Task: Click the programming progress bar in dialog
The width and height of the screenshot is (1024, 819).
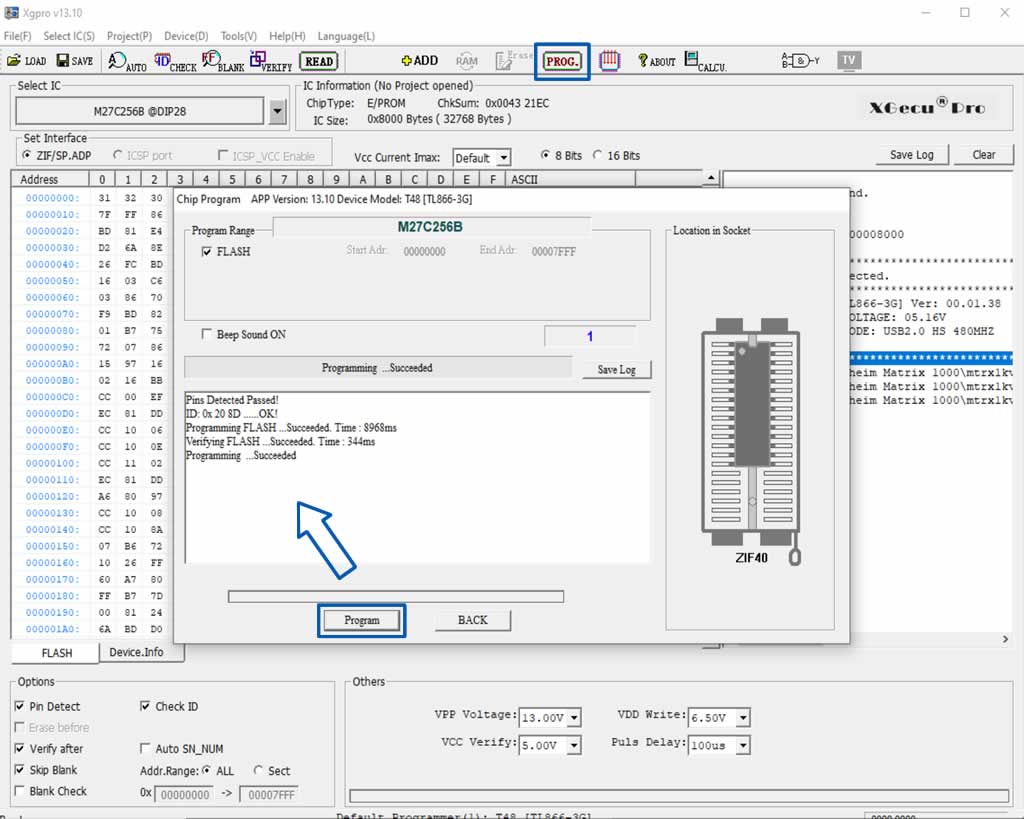Action: (396, 596)
